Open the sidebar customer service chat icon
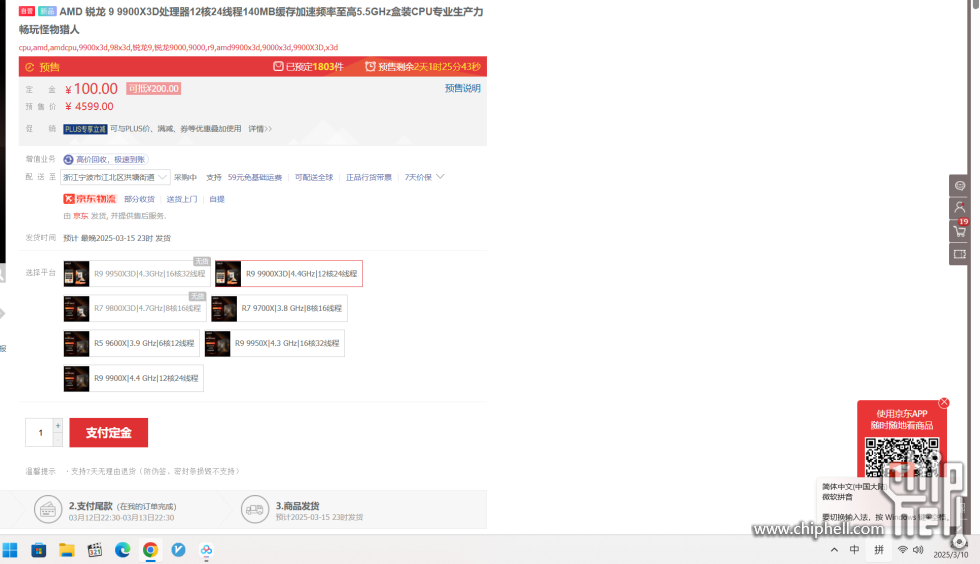 click(x=959, y=186)
